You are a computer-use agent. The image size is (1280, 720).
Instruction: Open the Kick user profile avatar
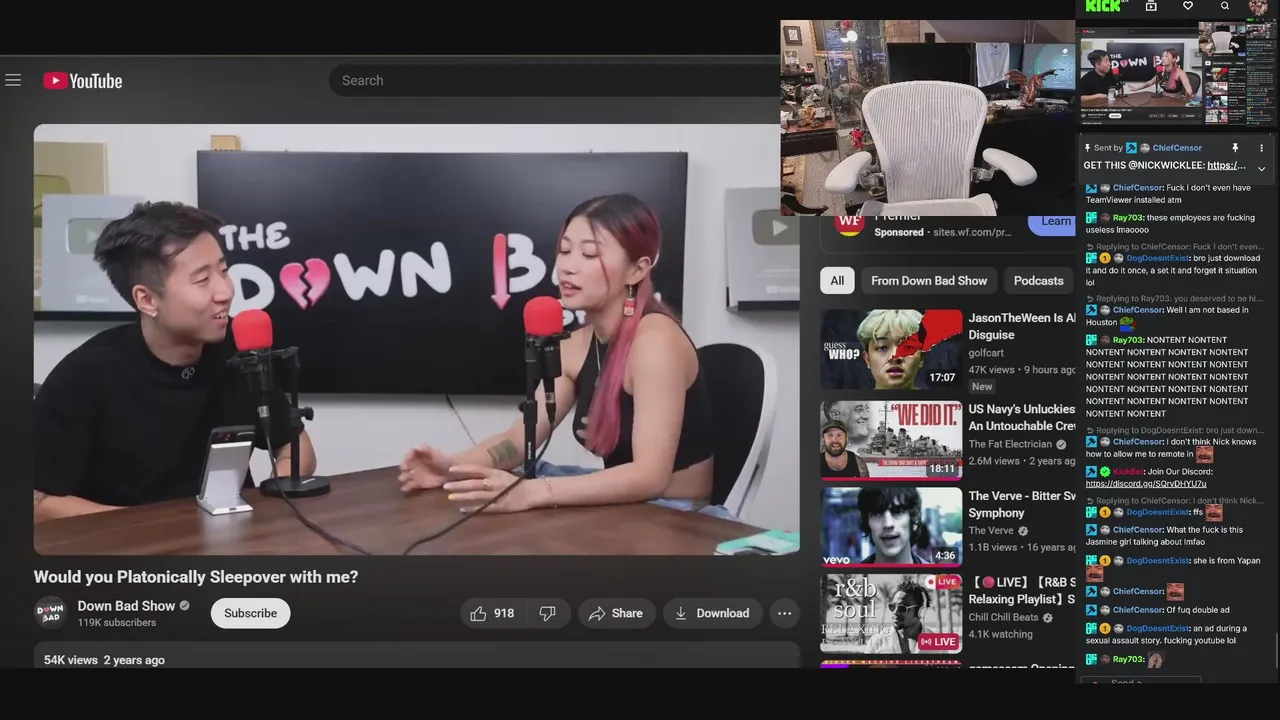(x=1259, y=7)
